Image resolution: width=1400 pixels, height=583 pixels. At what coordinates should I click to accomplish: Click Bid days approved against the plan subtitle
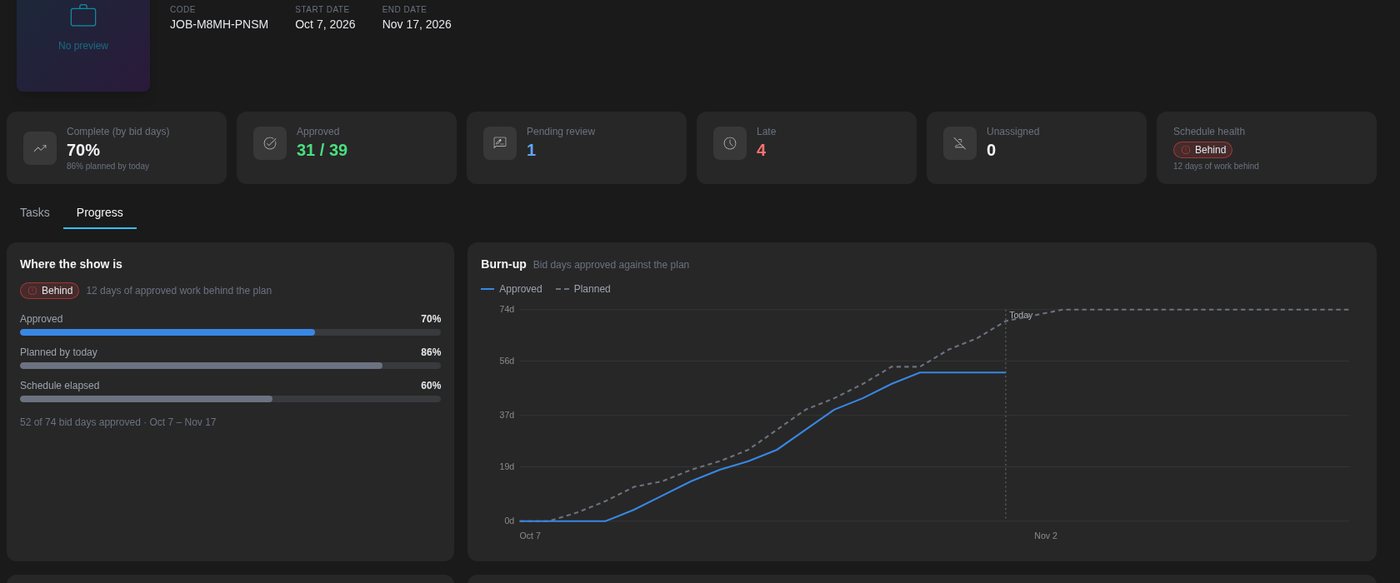[x=611, y=265]
